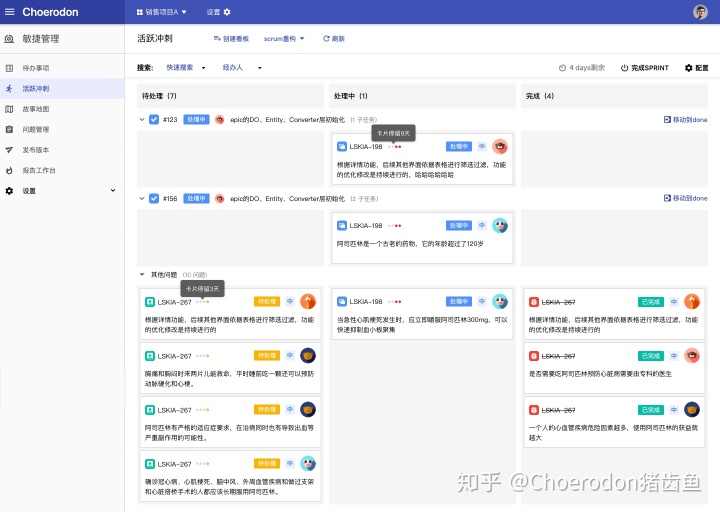
Task: Click the 4 days剩余 clock indicator
Action: [x=582, y=68]
